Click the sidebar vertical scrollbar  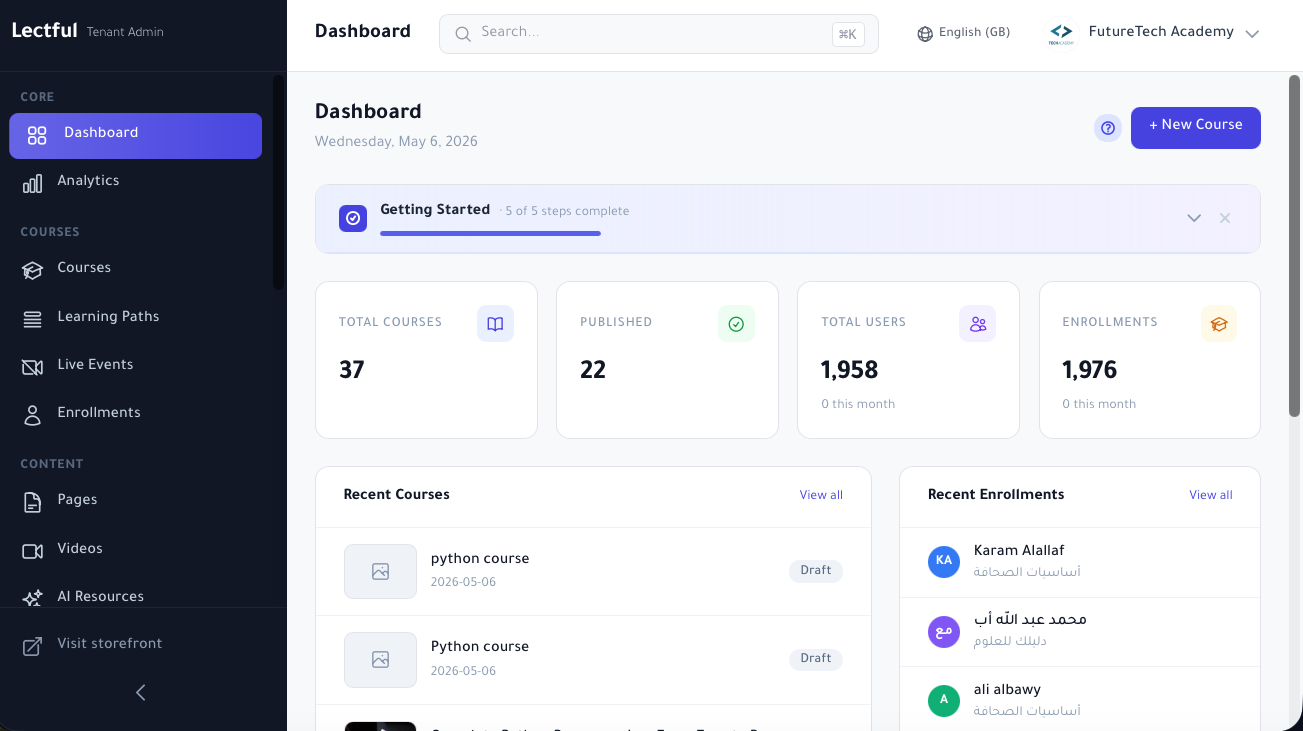279,183
